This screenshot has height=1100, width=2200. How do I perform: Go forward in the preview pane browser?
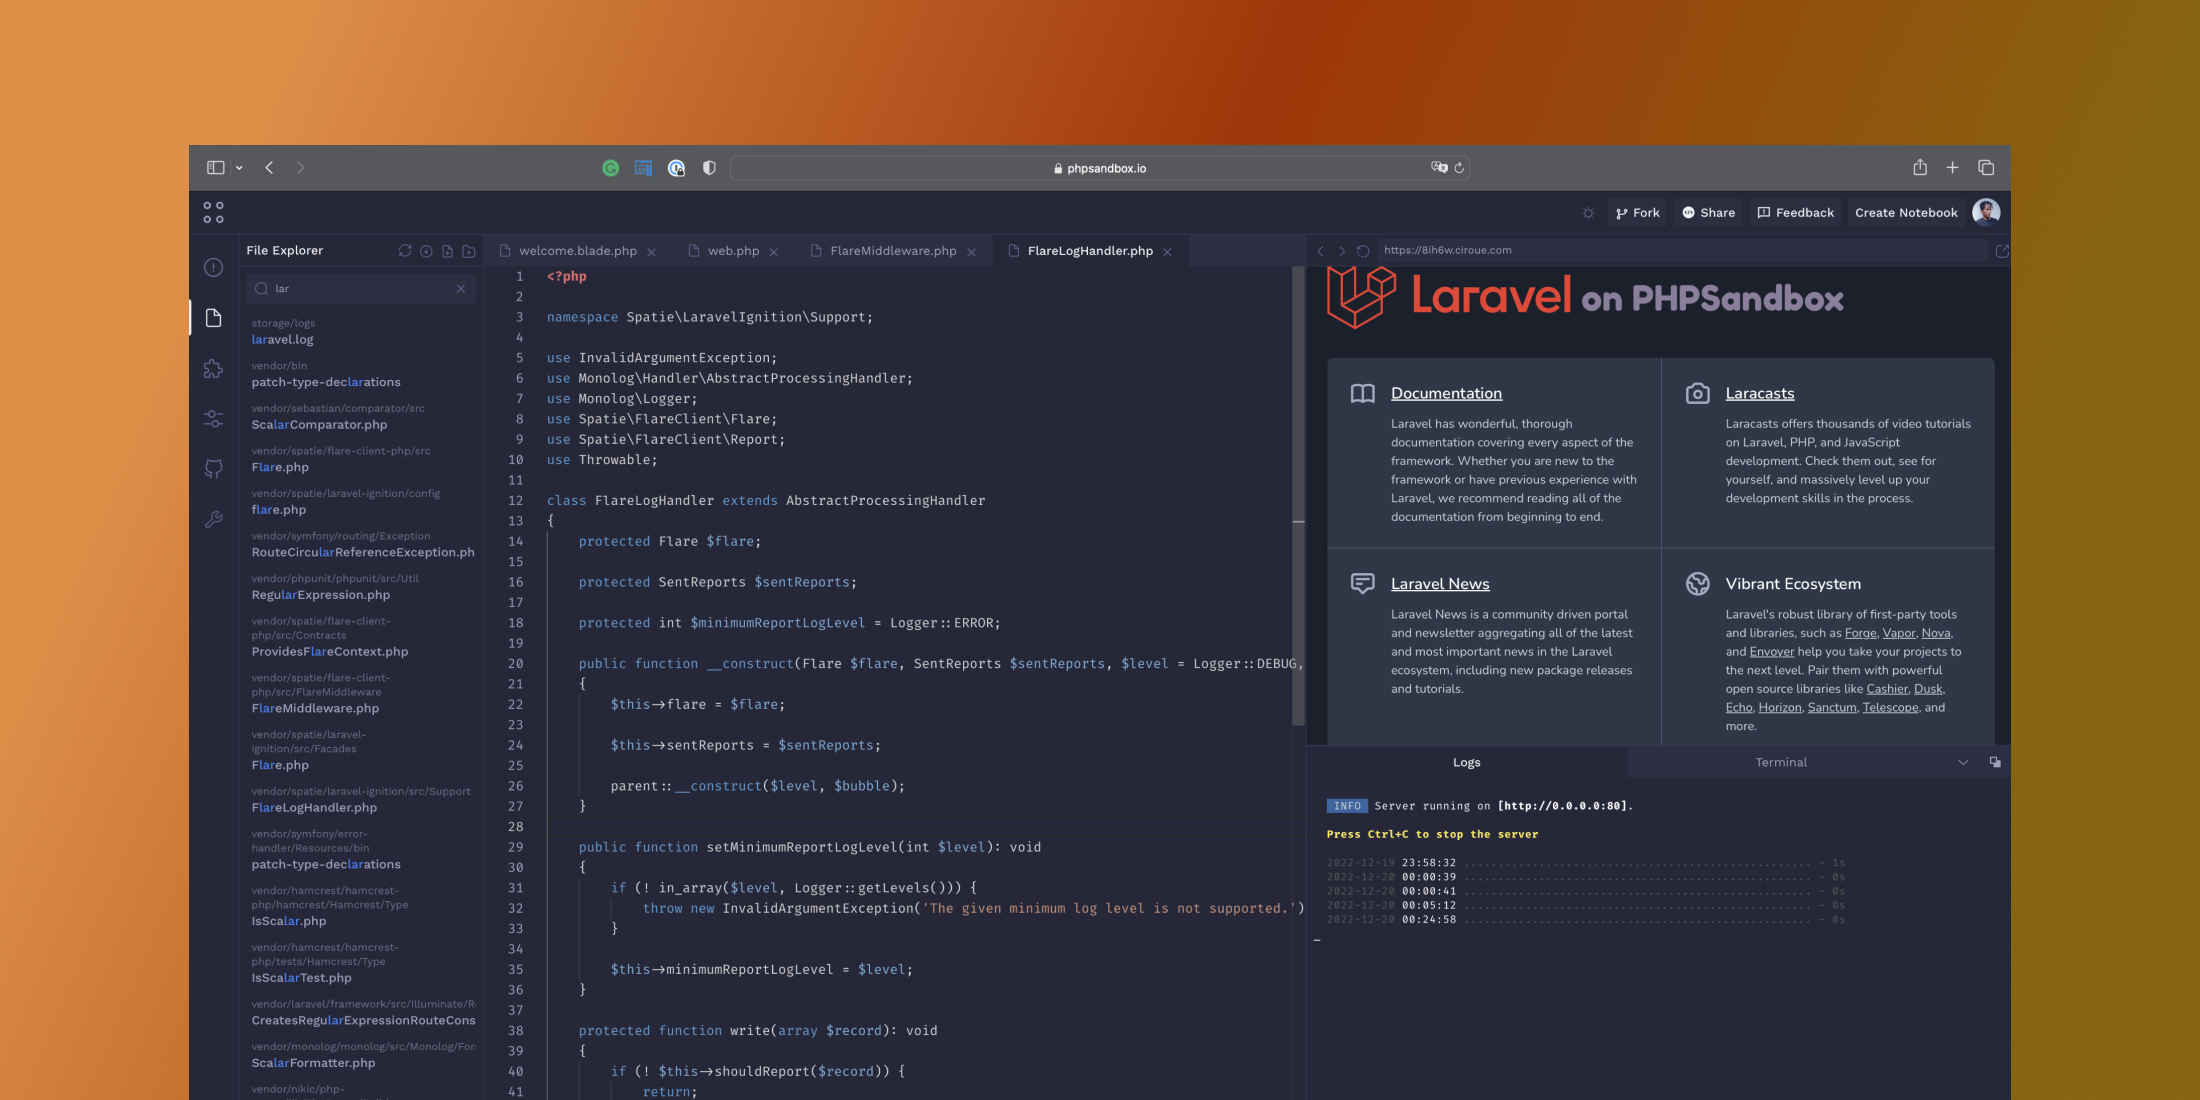click(1342, 251)
